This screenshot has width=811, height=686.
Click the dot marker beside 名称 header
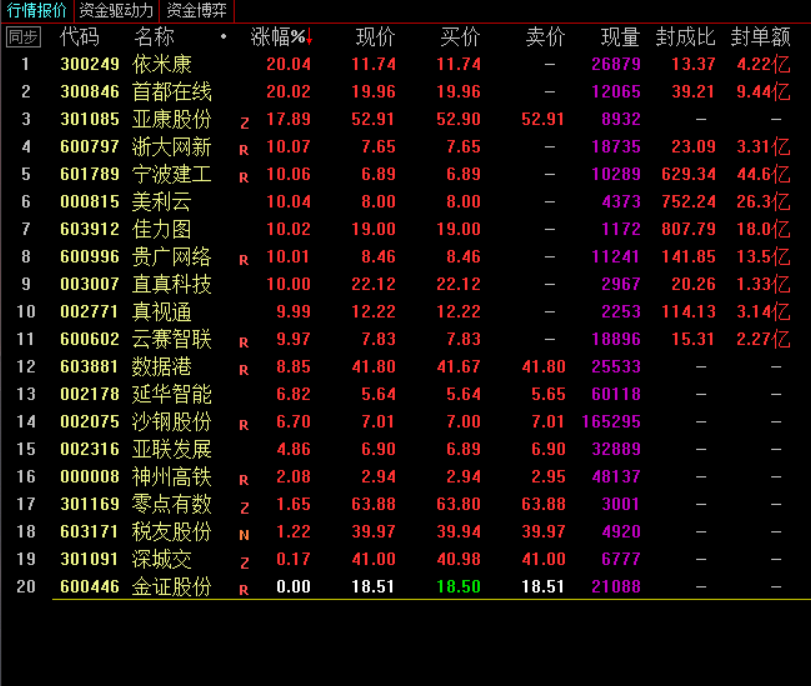[223, 36]
